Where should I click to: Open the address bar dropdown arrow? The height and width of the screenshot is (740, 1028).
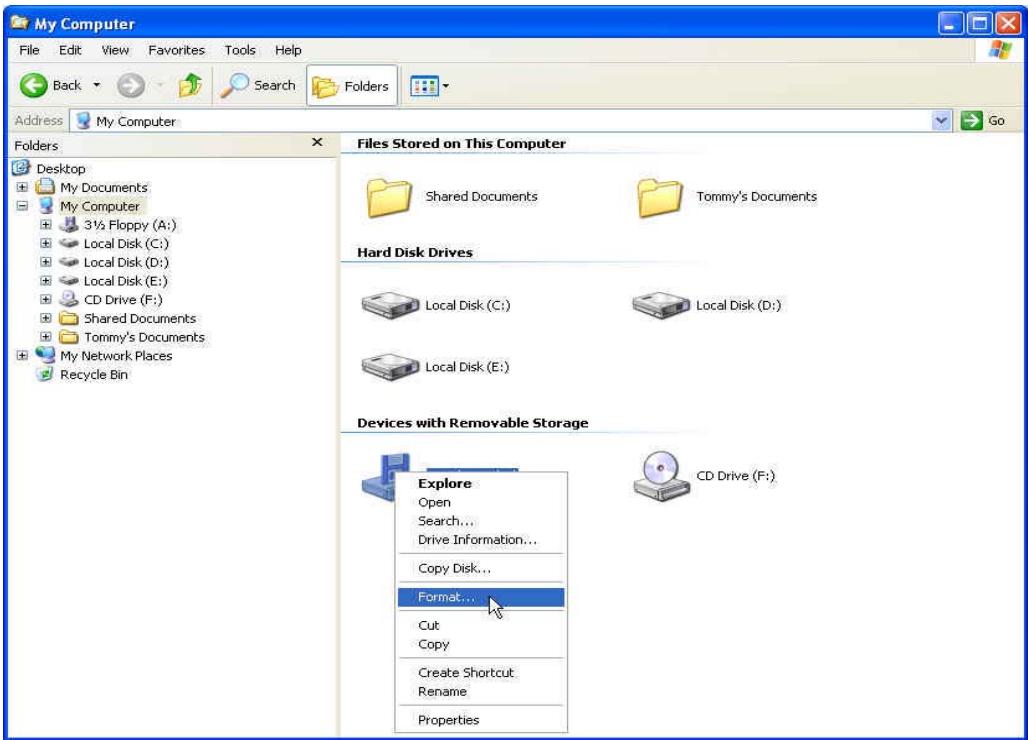[x=941, y=121]
